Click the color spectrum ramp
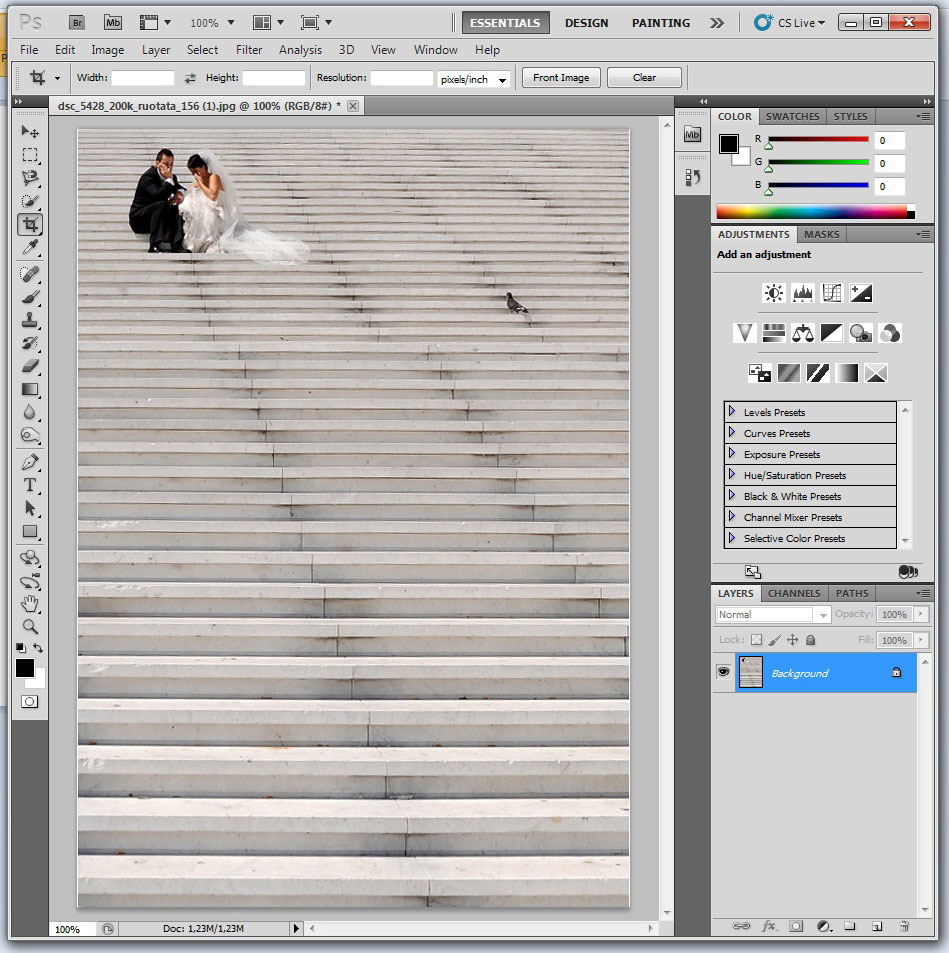The image size is (949, 953). pos(811,212)
